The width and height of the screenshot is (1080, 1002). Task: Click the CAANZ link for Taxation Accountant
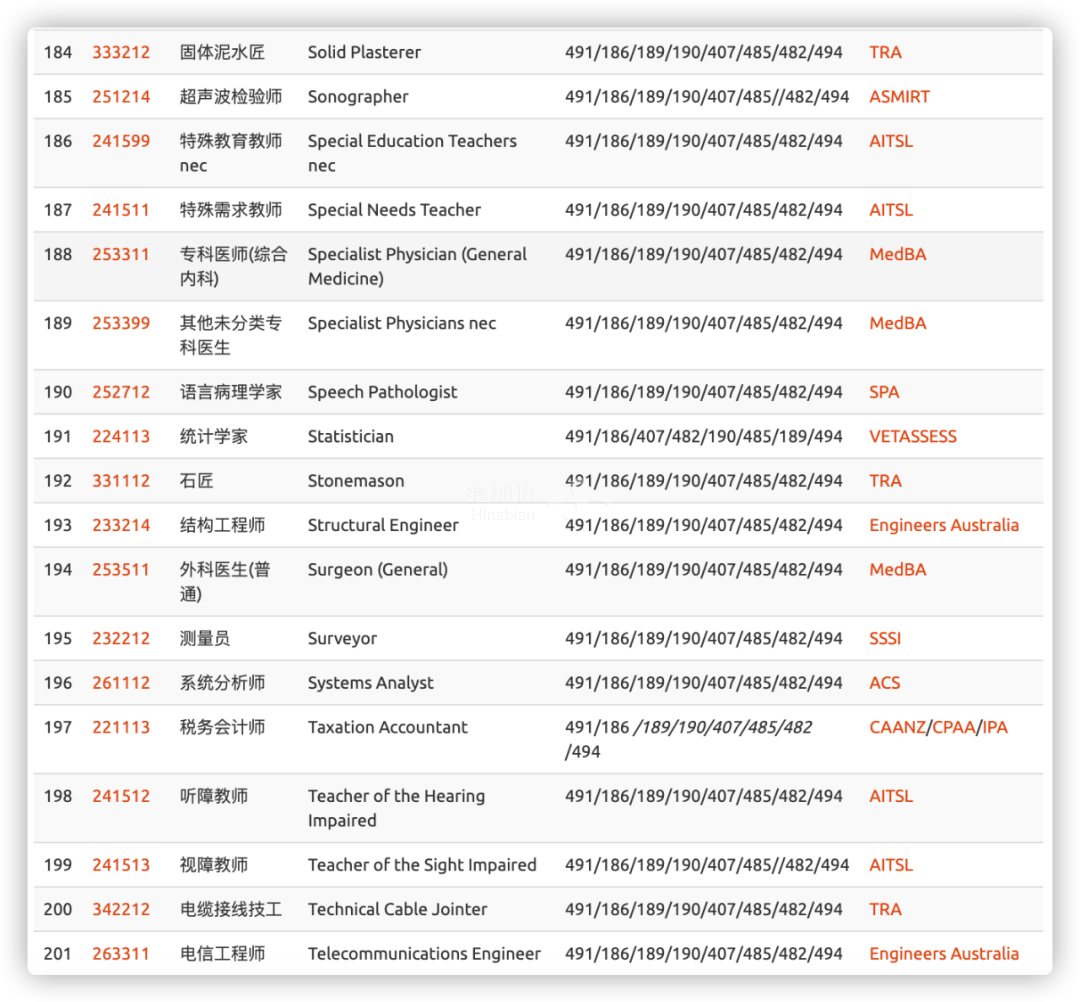click(897, 727)
